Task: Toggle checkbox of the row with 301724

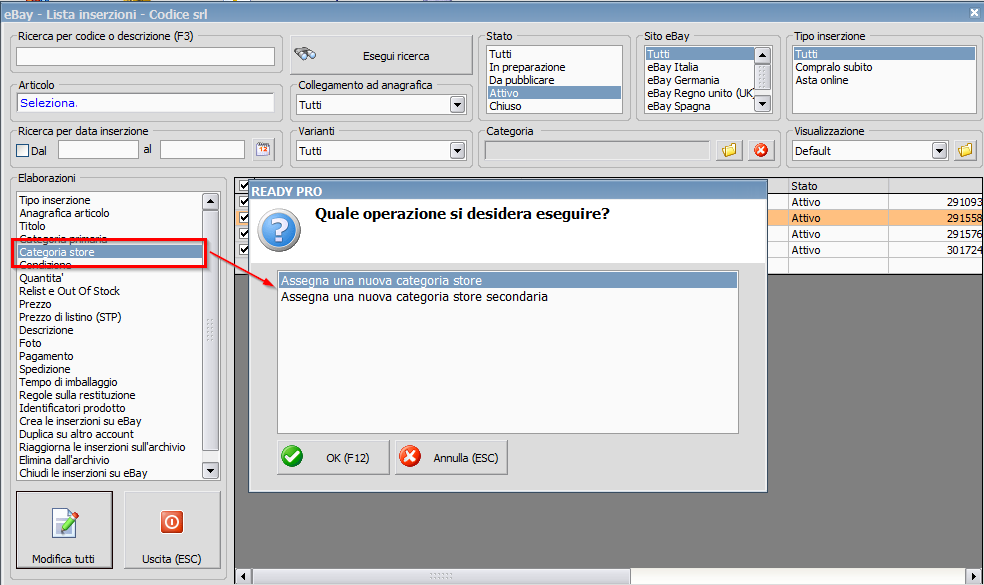Action: (x=244, y=249)
